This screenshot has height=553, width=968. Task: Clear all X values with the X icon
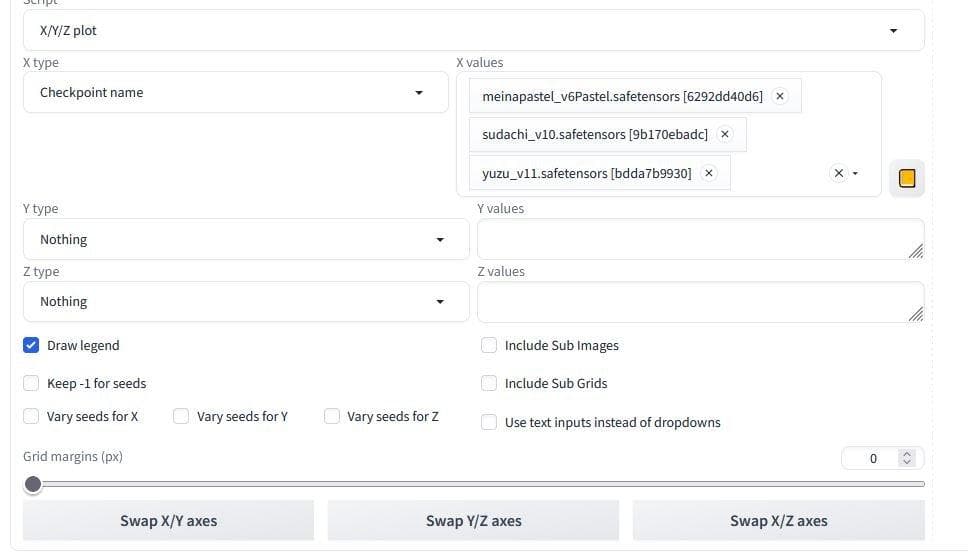[838, 174]
